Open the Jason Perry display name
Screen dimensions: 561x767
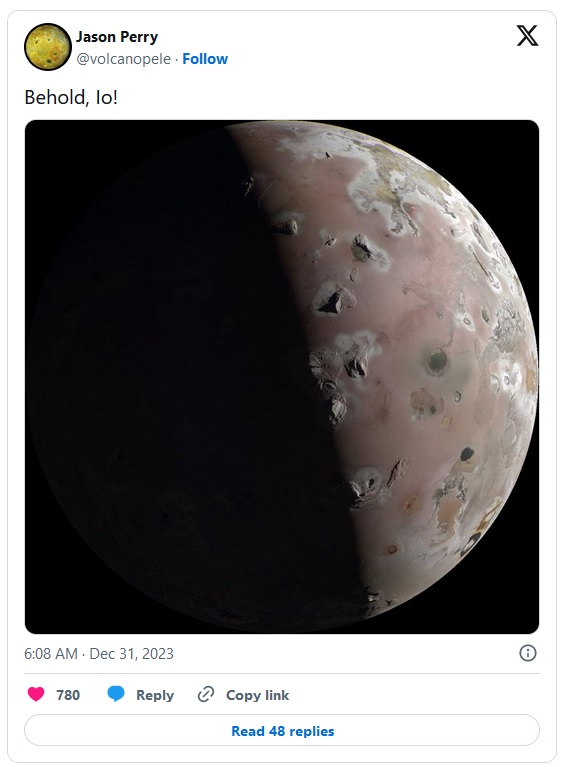tap(117, 37)
